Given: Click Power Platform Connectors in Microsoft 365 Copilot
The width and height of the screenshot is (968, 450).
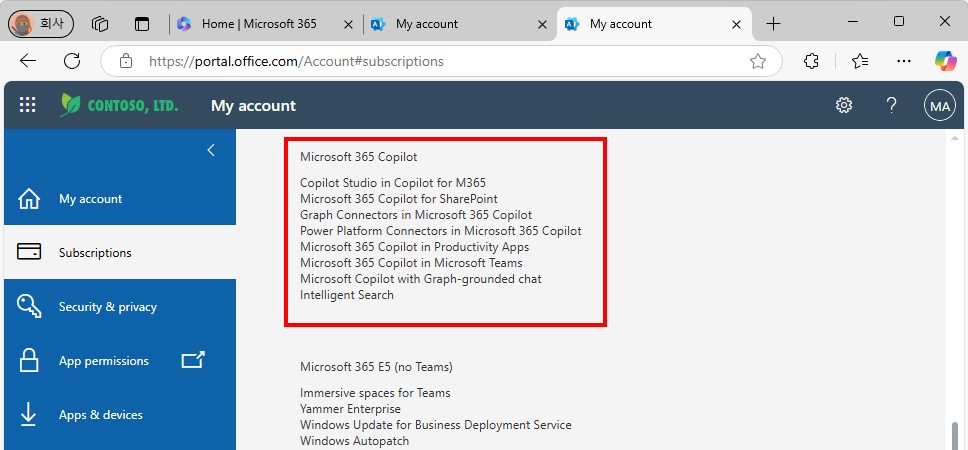Looking at the screenshot, I should 441,231.
